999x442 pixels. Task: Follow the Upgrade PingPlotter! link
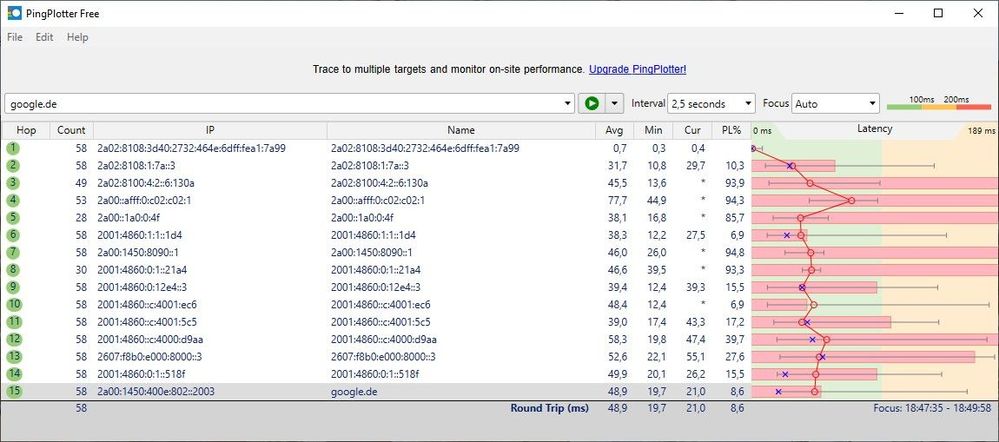click(x=638, y=69)
